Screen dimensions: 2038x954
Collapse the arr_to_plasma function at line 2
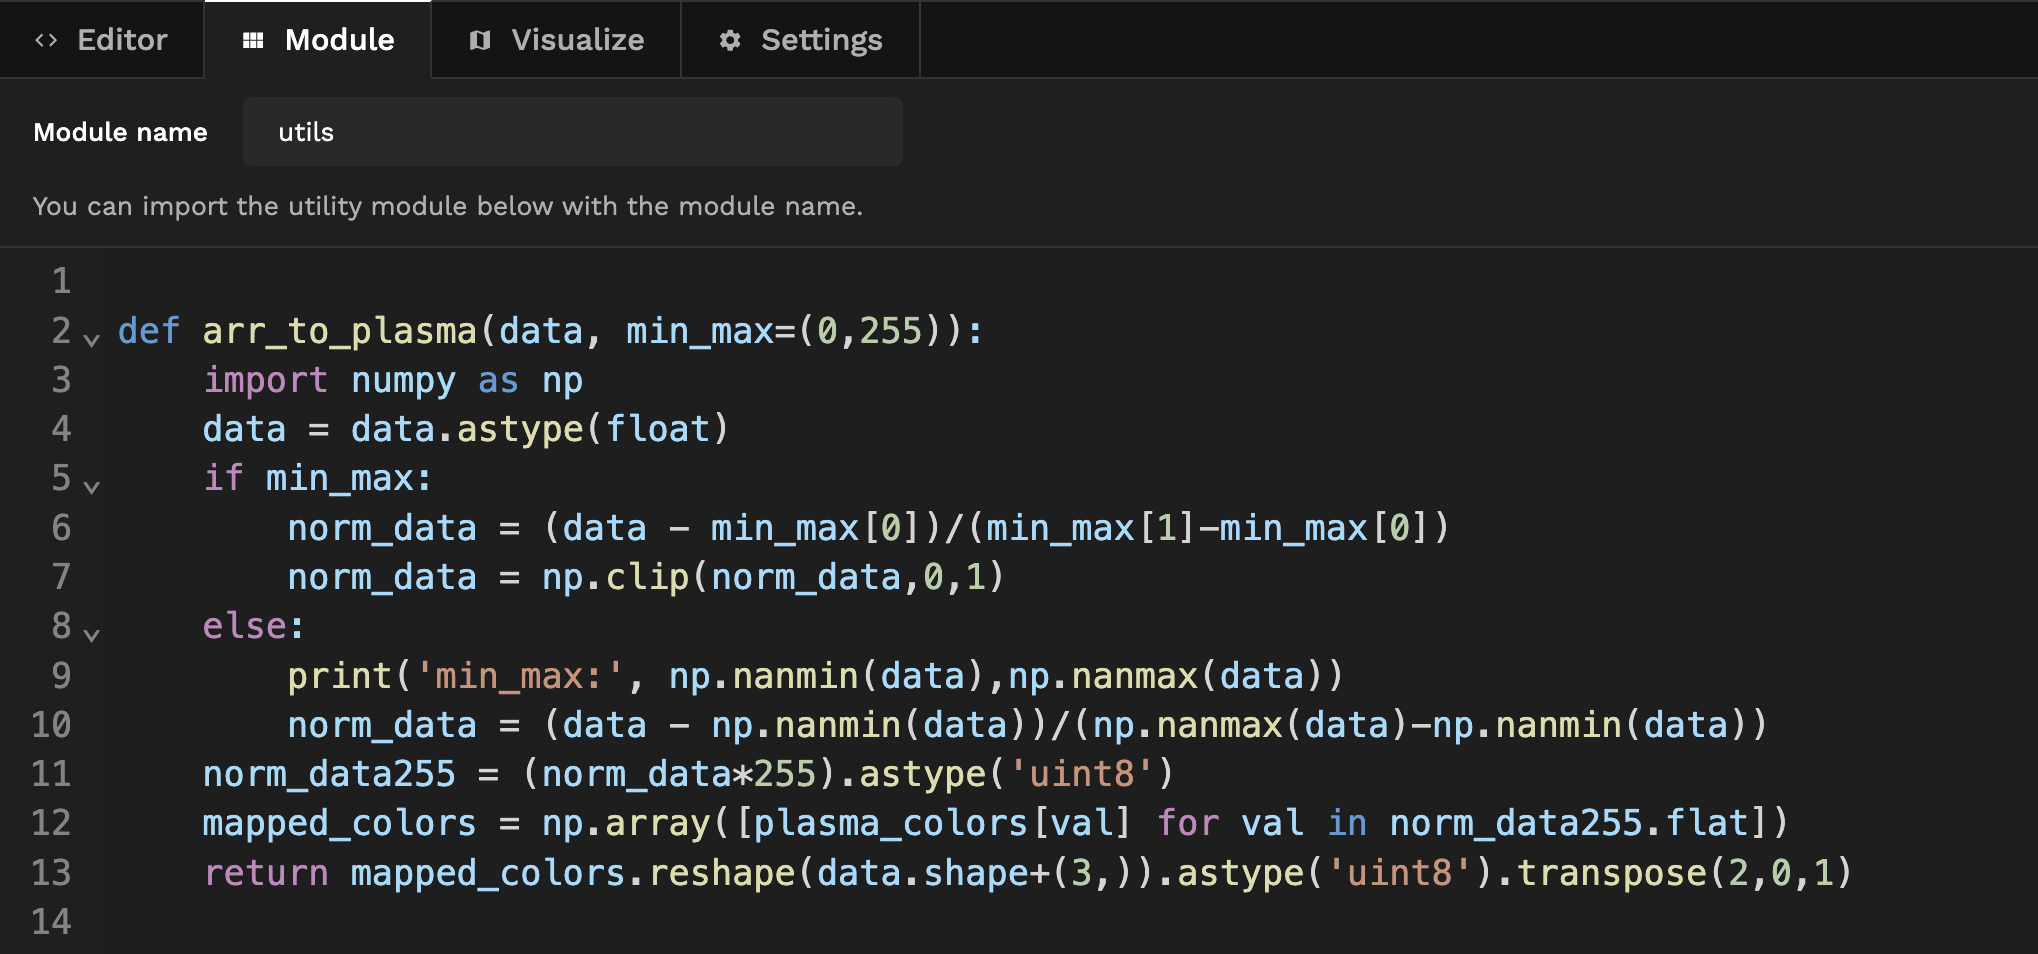pos(92,340)
